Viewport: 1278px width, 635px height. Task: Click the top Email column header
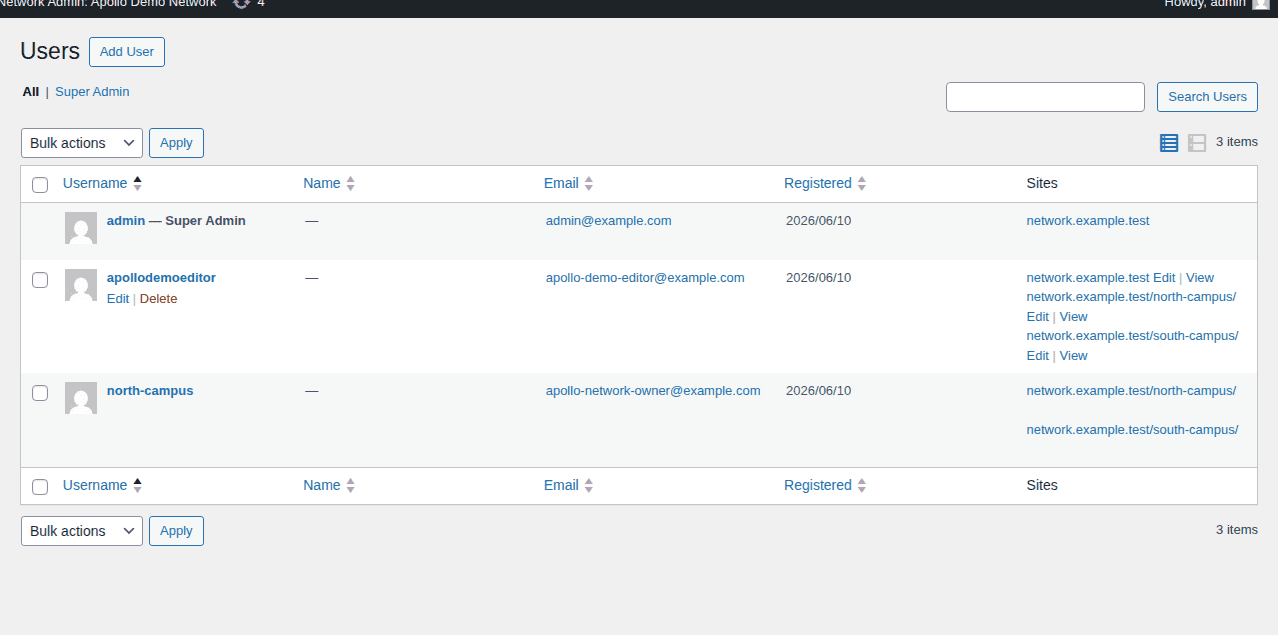[x=561, y=183]
